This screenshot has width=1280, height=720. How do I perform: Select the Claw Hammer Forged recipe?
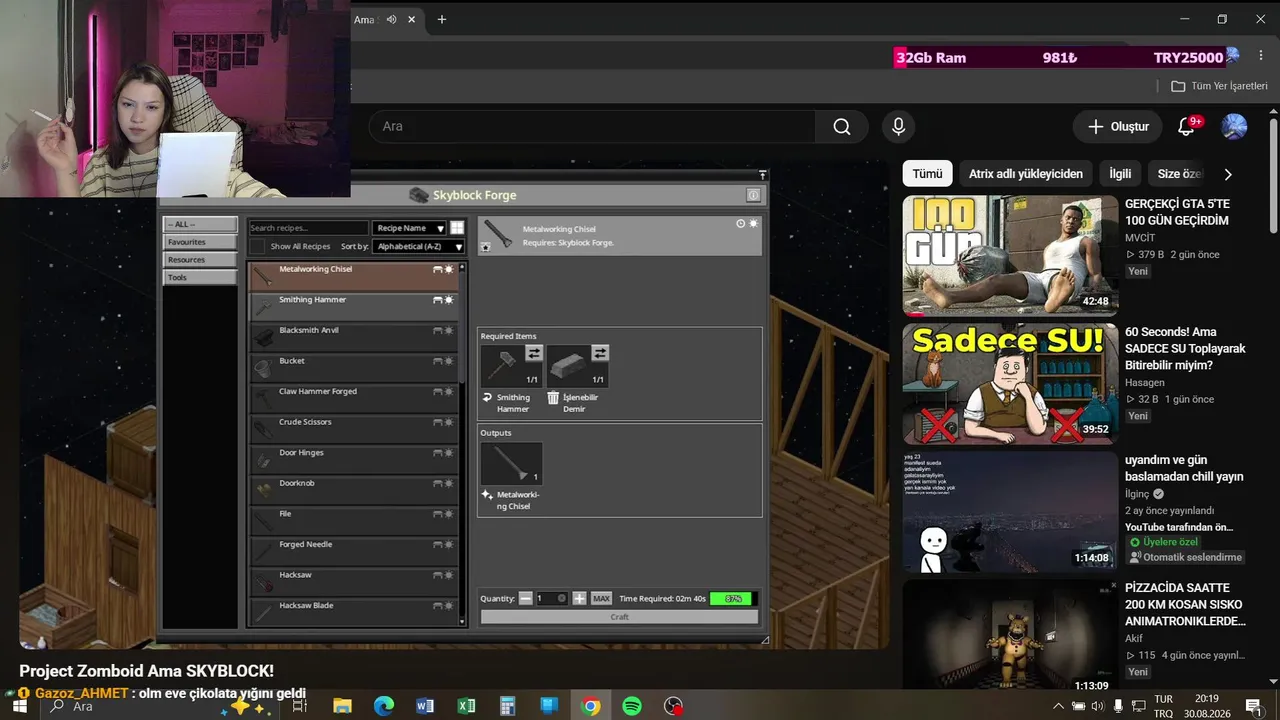click(x=354, y=398)
